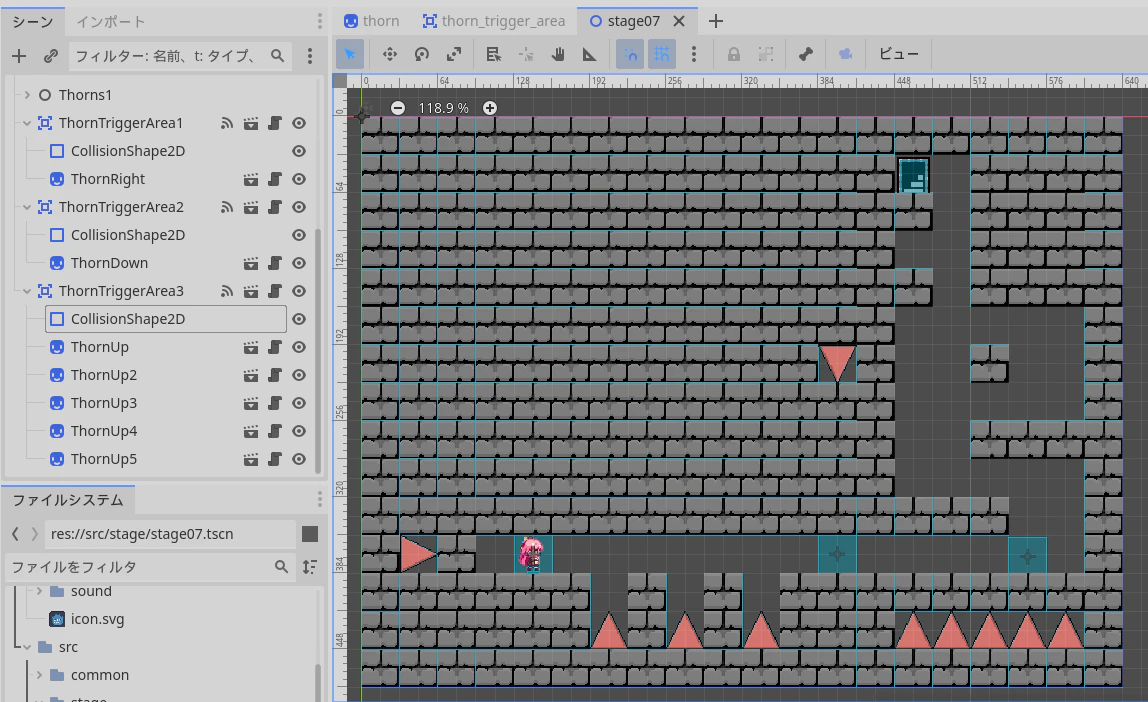Viewport: 1148px width, 702px height.
Task: Choose the Pan mode hand tool
Action: tap(558, 54)
